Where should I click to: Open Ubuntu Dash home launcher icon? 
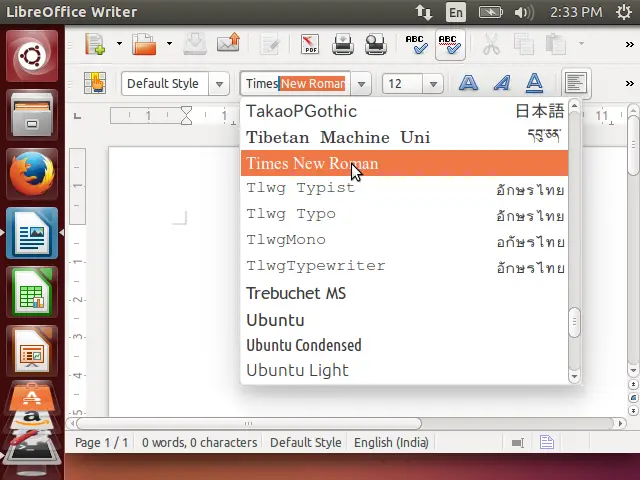32,56
